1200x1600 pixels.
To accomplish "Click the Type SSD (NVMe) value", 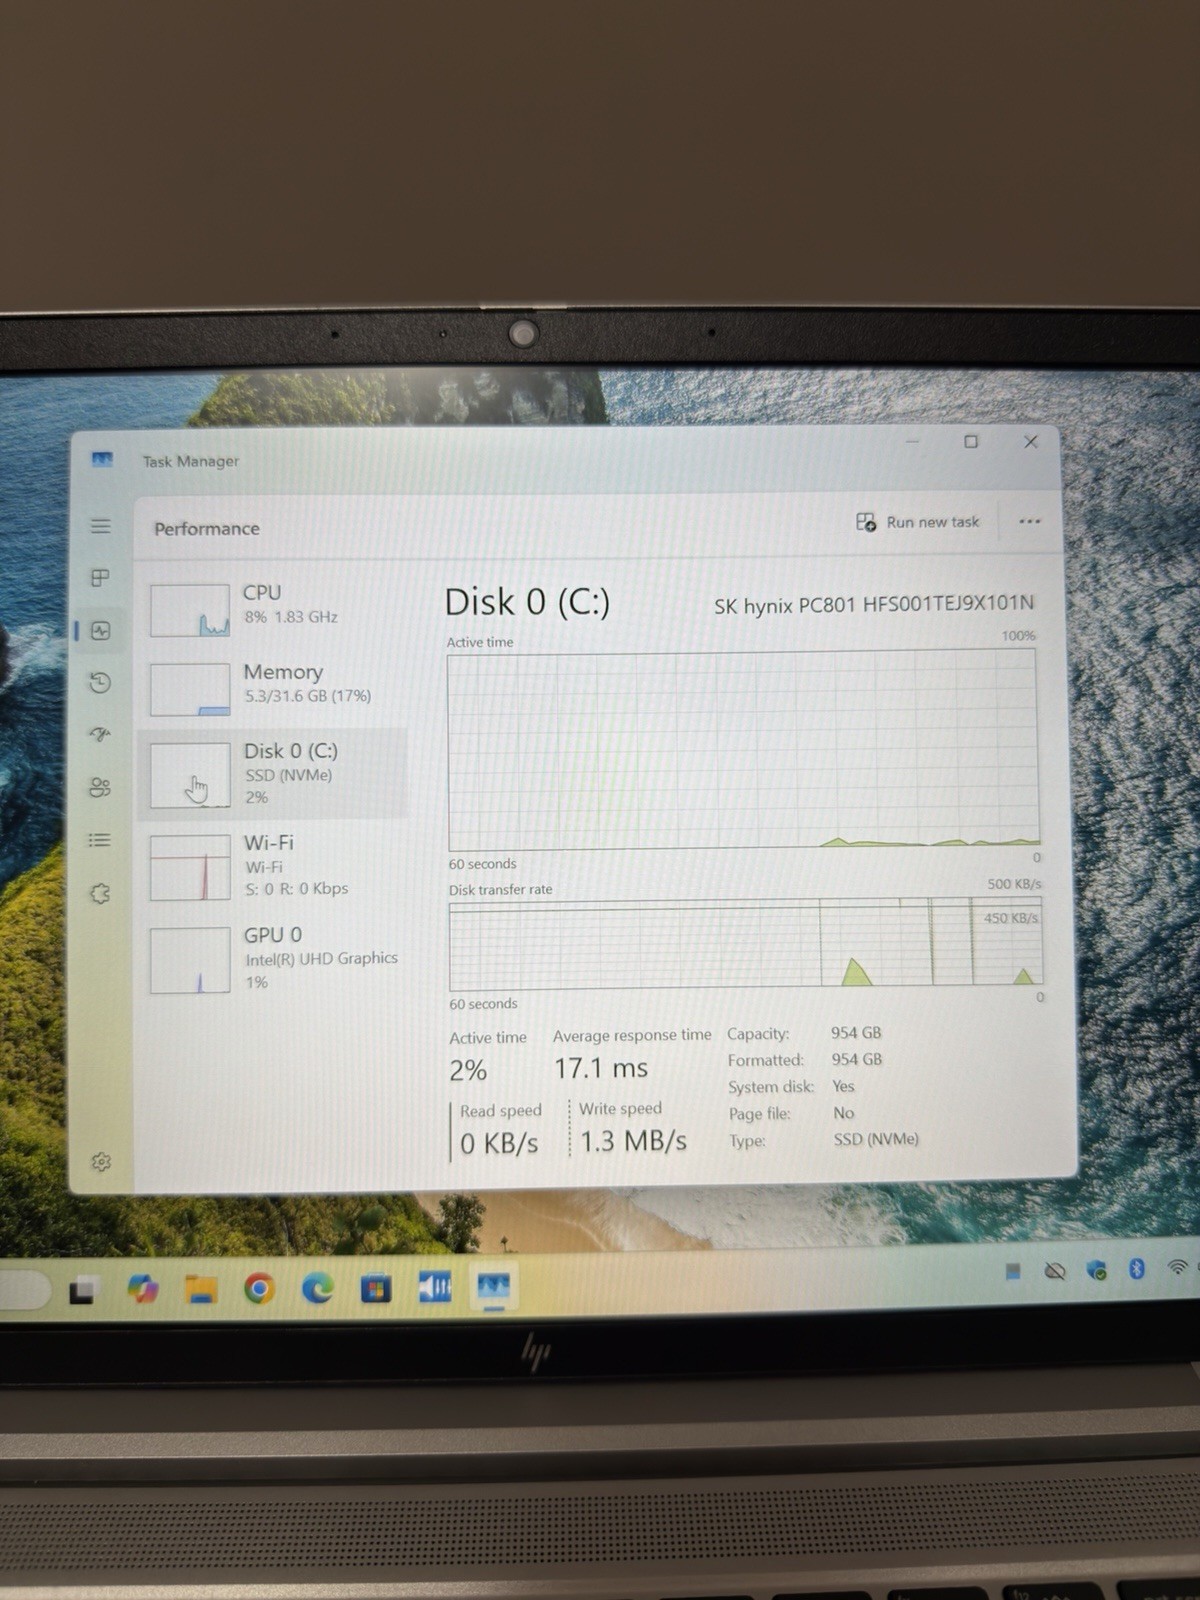I will 876,1139.
